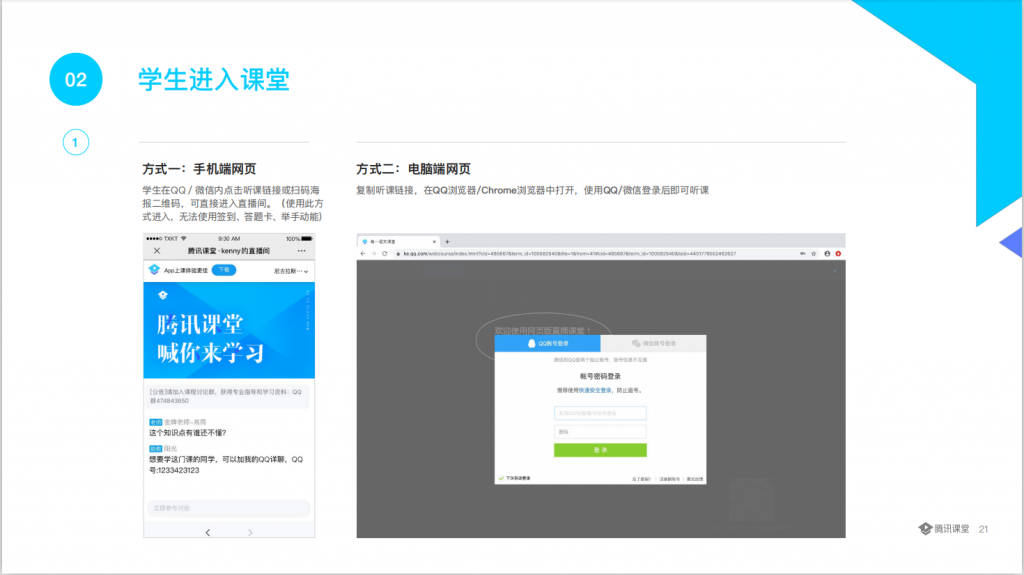Click the QQ account number input field

(600, 413)
